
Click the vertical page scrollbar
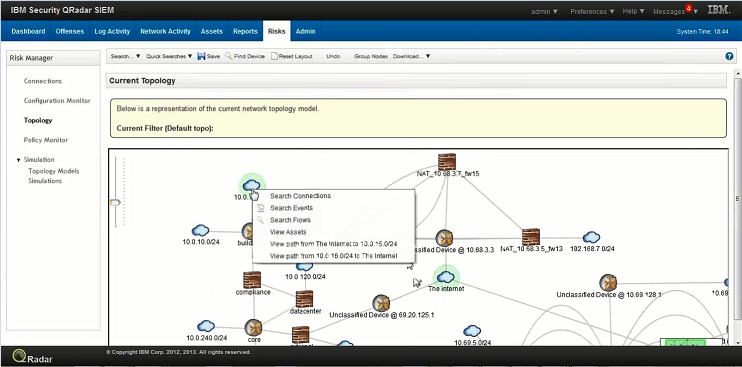tap(737, 199)
